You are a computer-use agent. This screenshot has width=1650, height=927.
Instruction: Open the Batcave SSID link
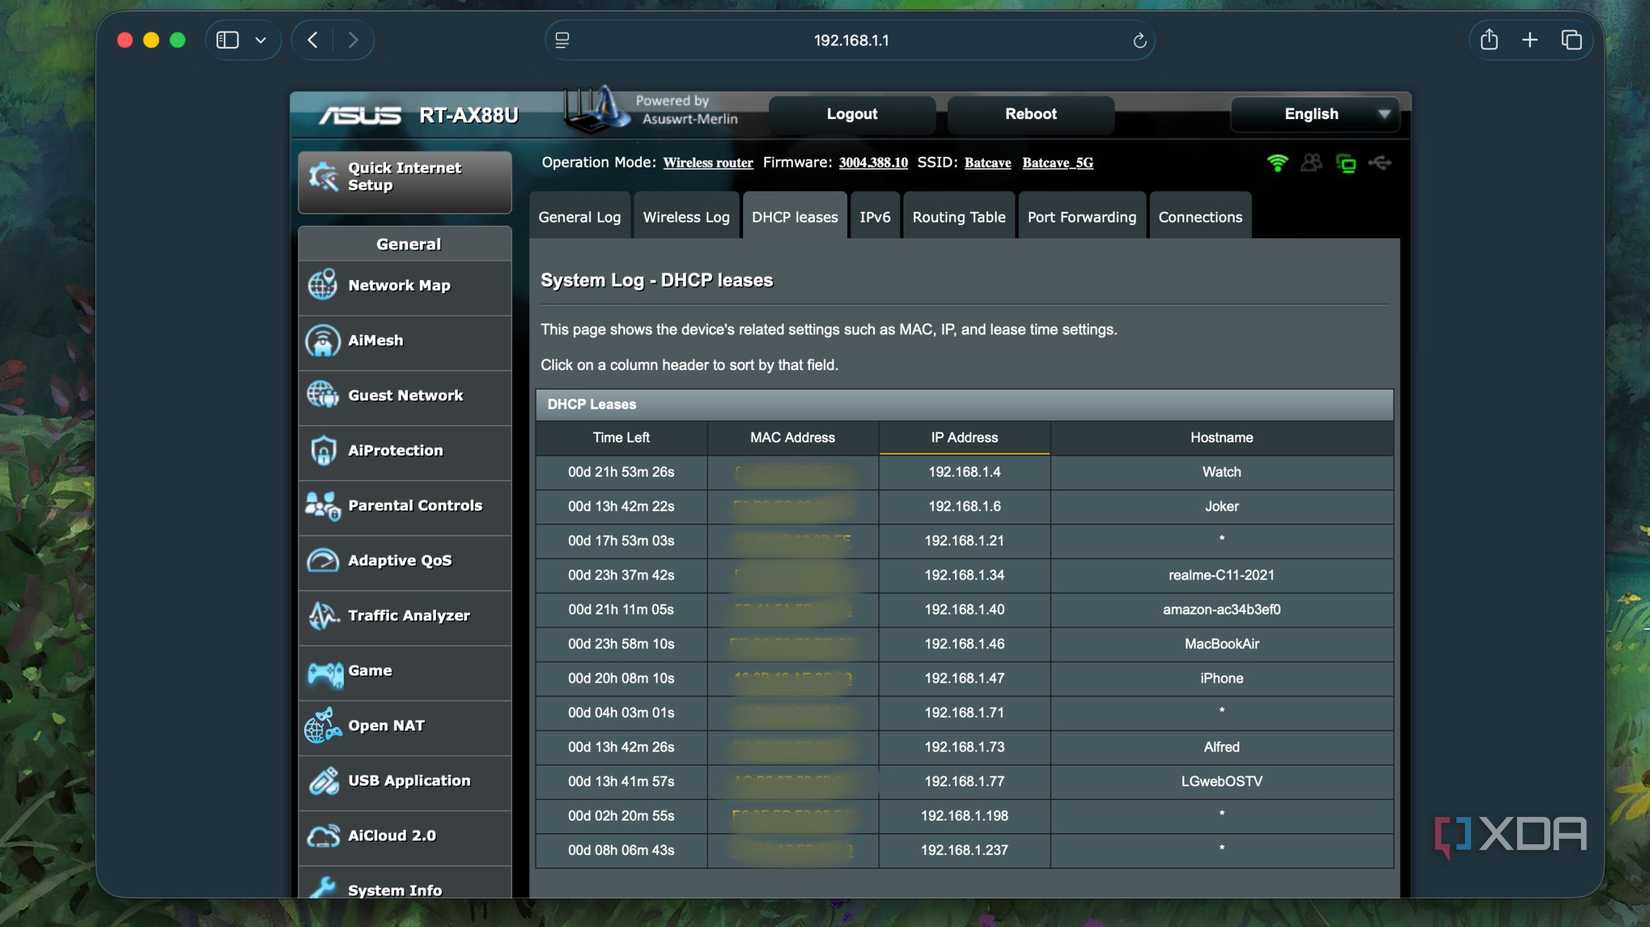coord(988,163)
